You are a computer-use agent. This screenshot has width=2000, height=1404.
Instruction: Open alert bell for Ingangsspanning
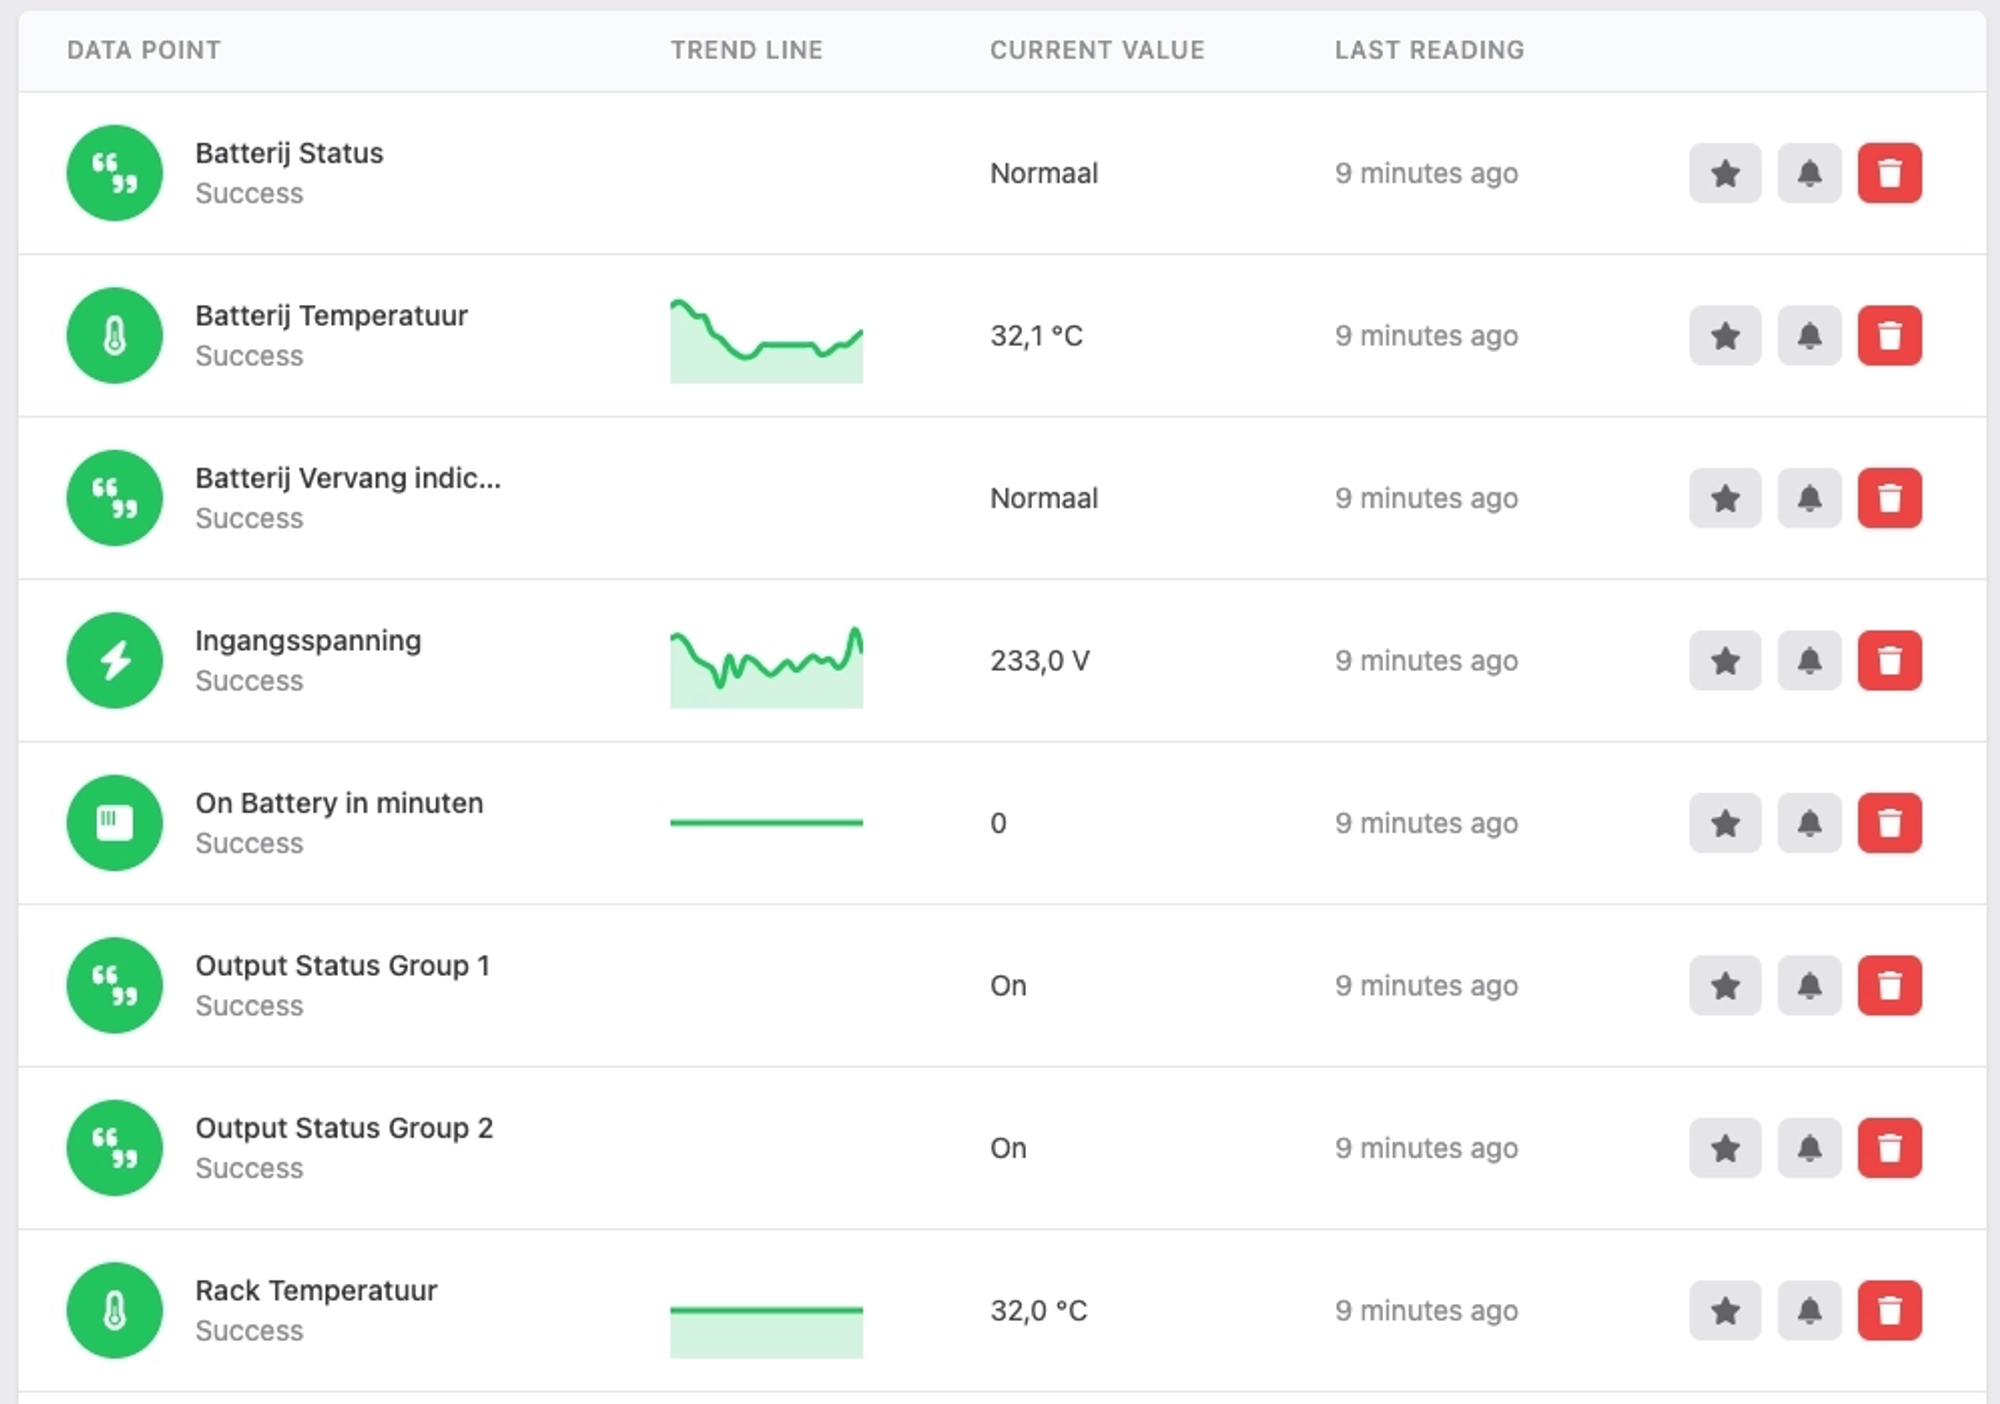click(1809, 661)
